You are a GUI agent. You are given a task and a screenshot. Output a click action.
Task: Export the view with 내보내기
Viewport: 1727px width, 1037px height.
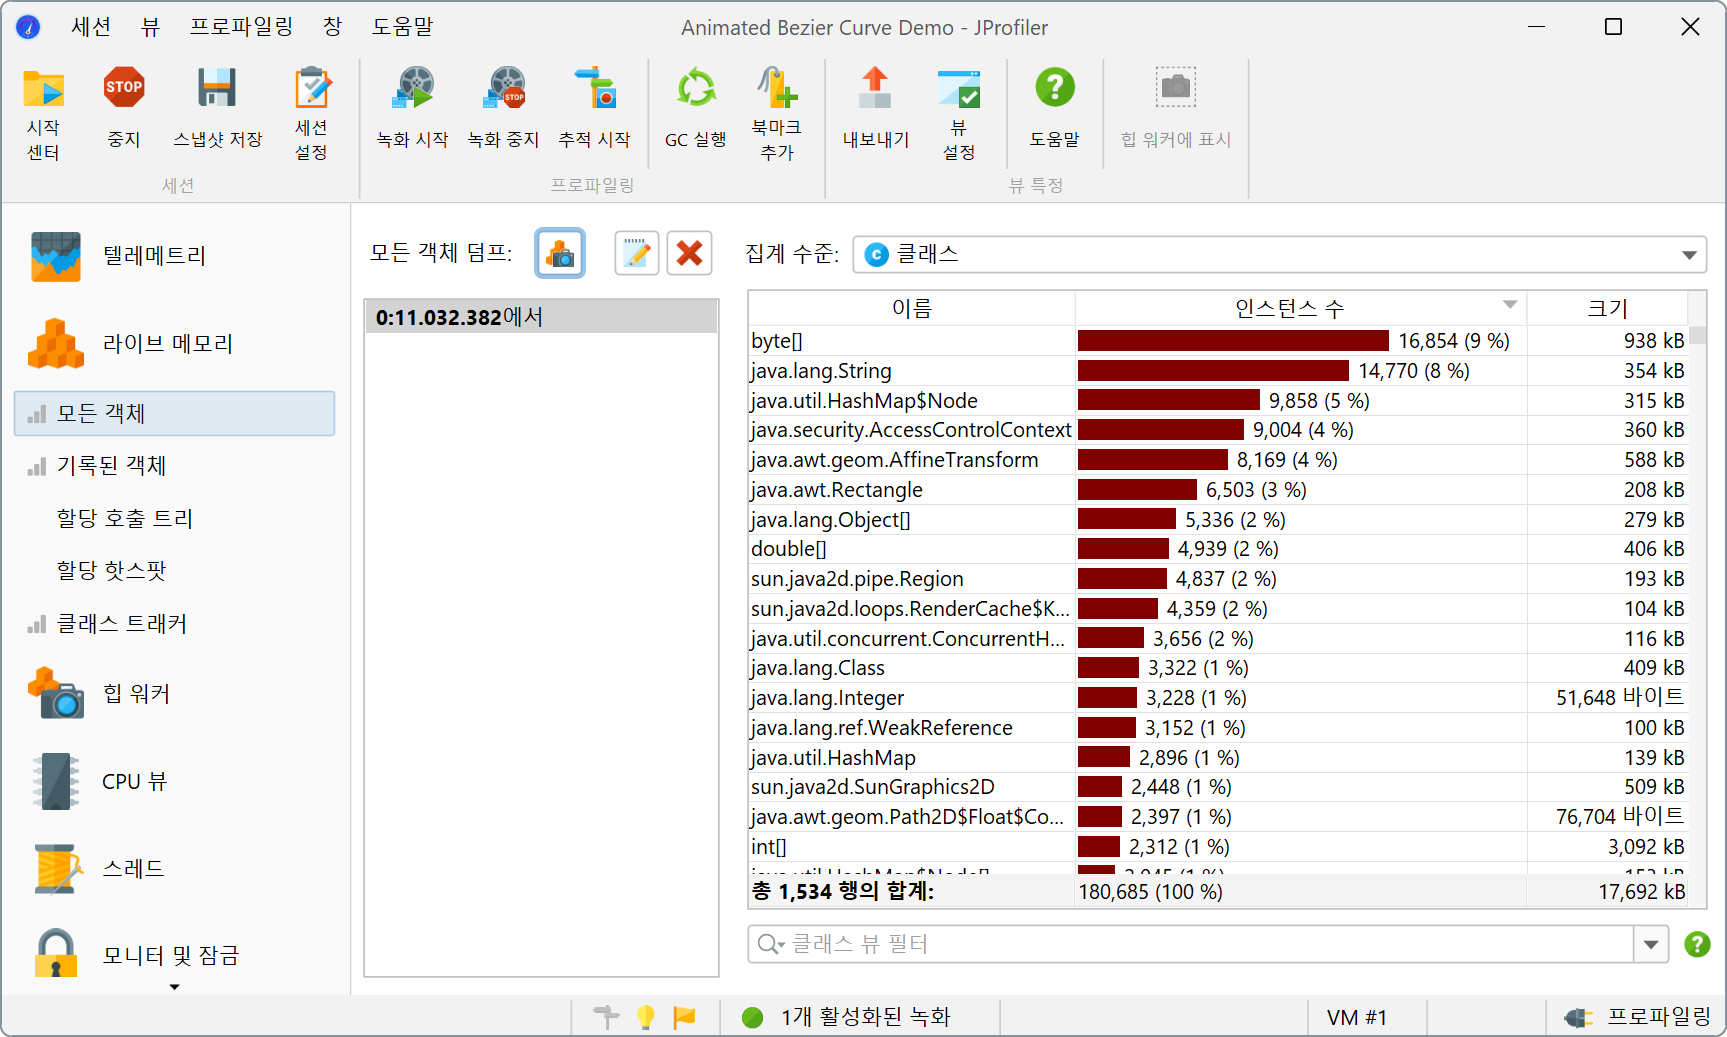876,108
